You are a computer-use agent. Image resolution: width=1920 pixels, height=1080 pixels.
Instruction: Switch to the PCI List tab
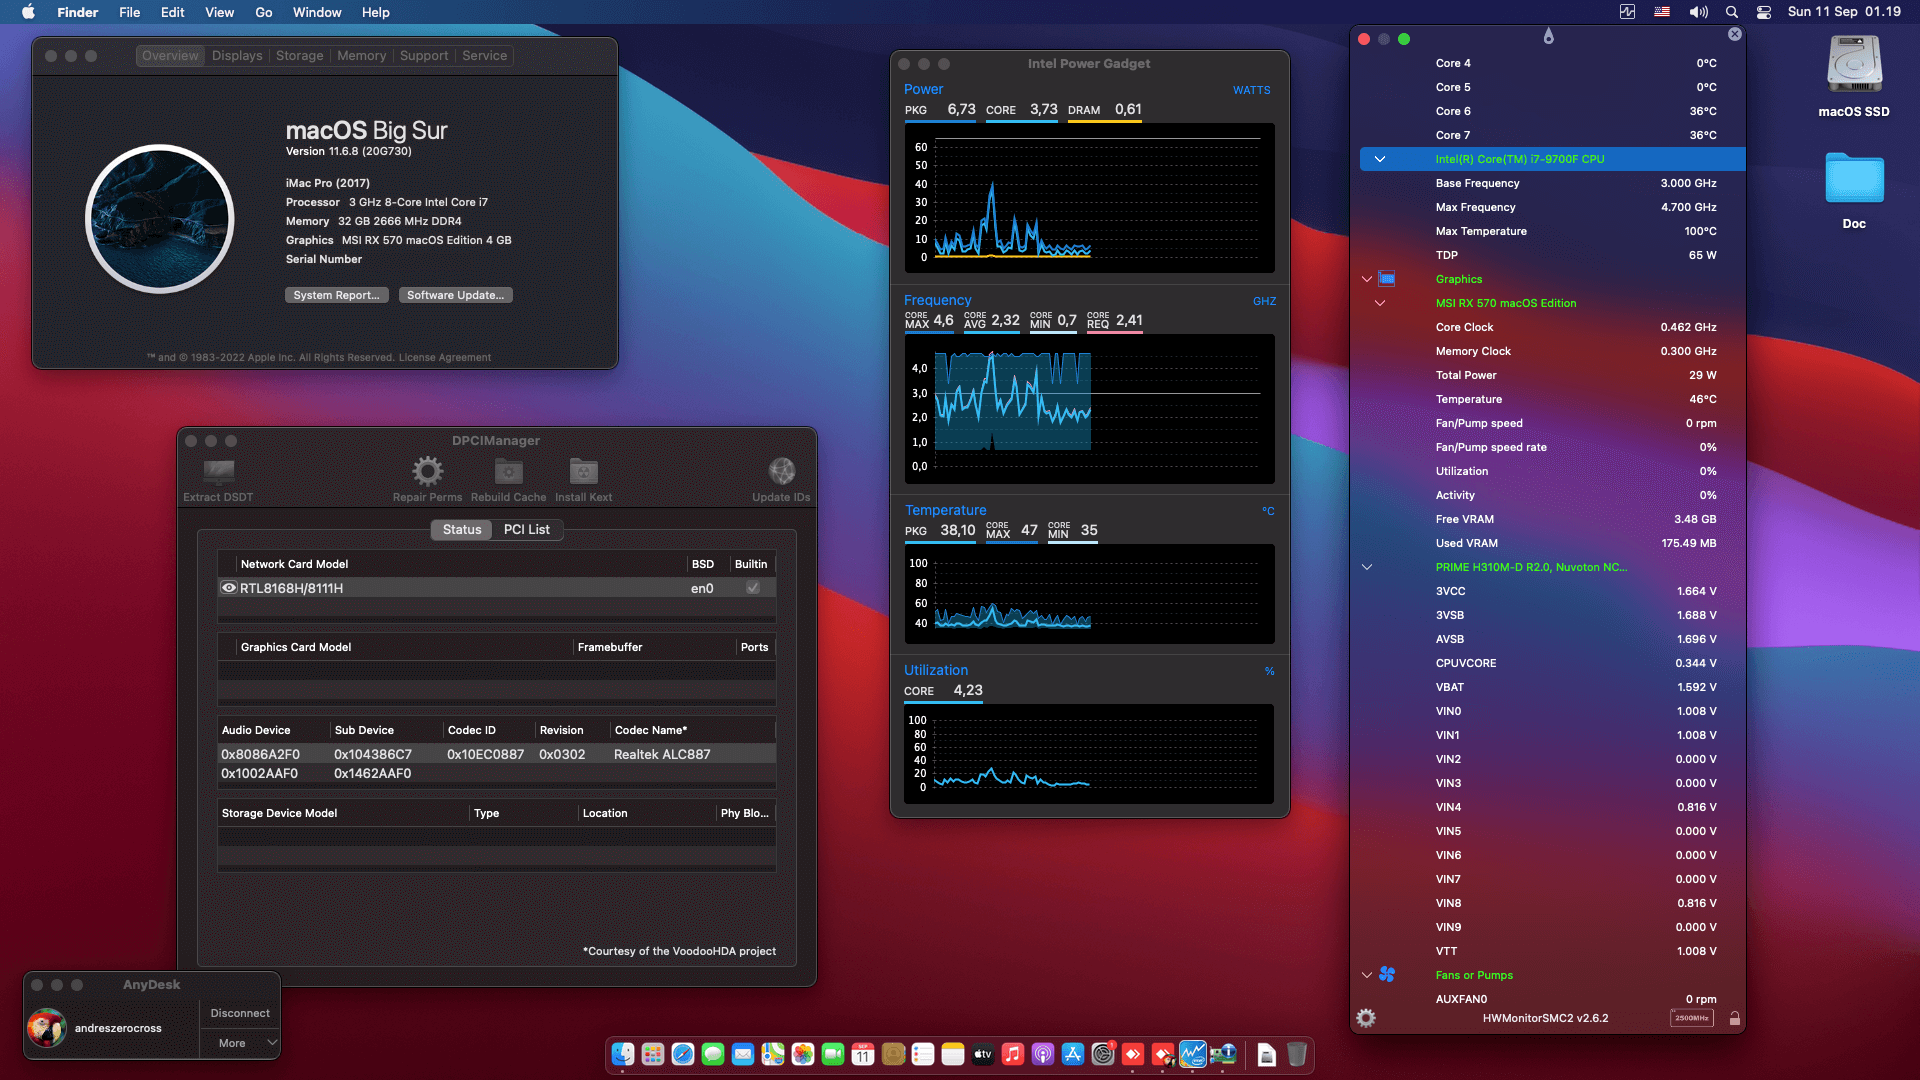point(527,529)
